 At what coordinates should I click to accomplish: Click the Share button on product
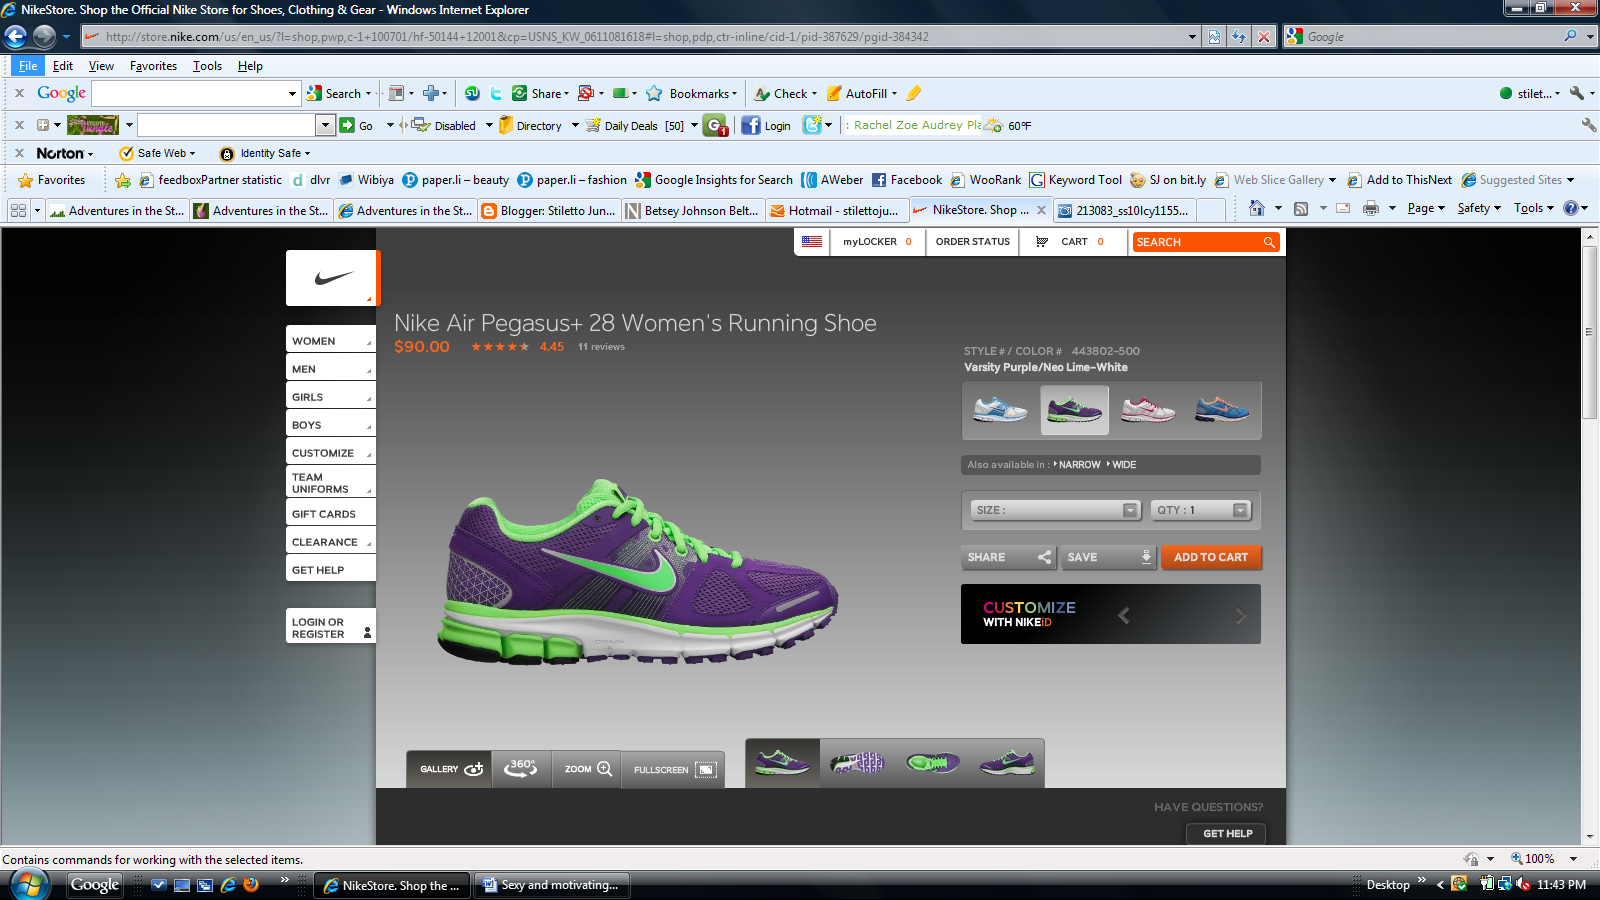(x=1009, y=557)
